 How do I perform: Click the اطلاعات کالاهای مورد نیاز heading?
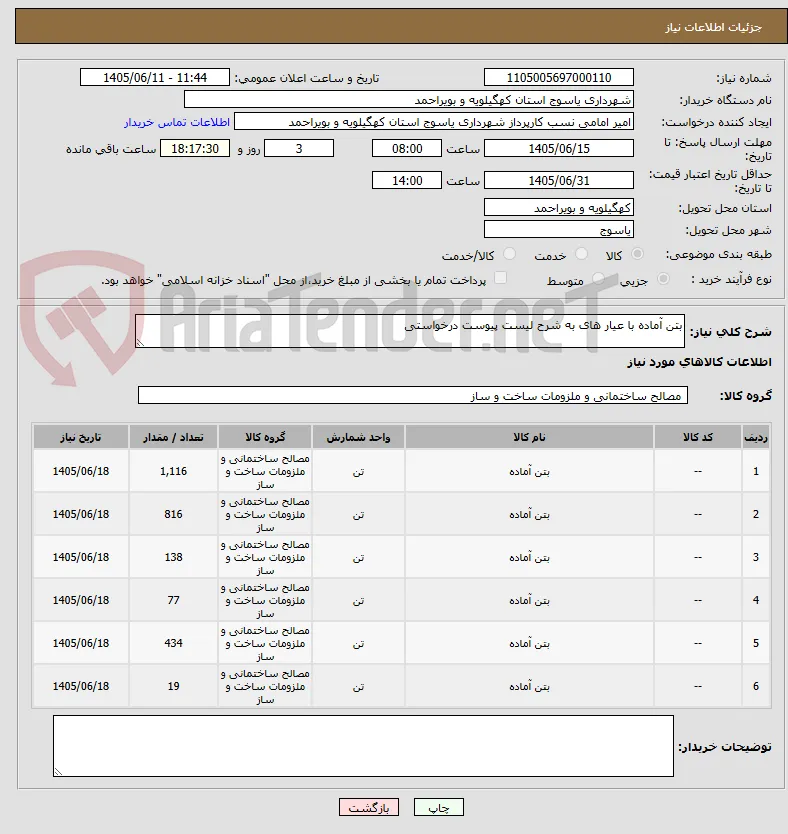(699, 362)
